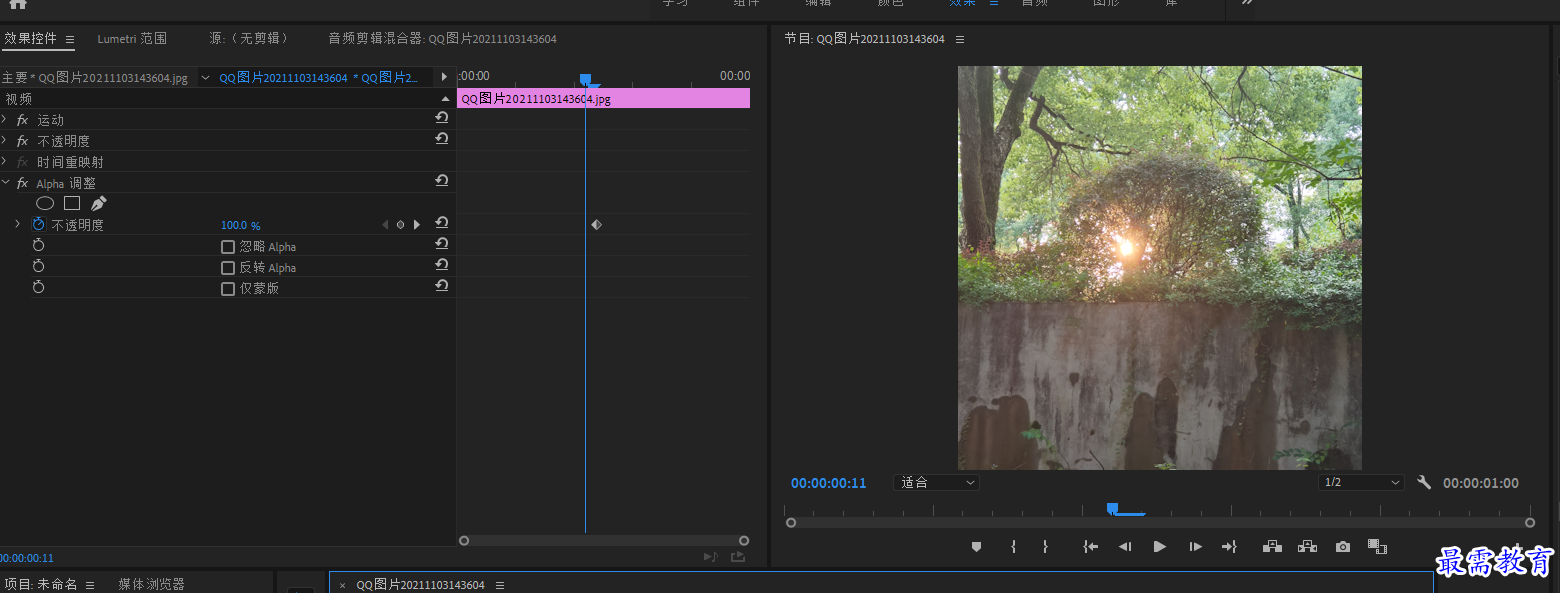Open comparison view in Program monitor

(x=1378, y=547)
